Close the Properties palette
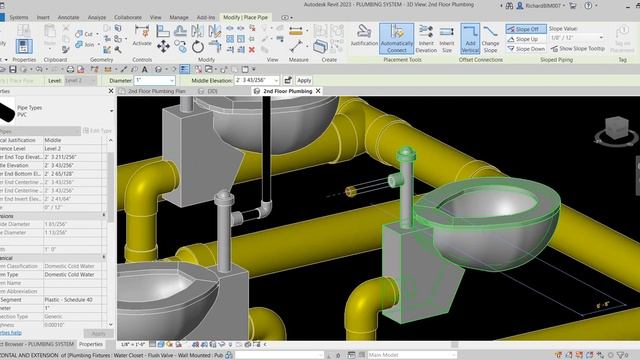The width and height of the screenshot is (640, 360). (x=111, y=91)
